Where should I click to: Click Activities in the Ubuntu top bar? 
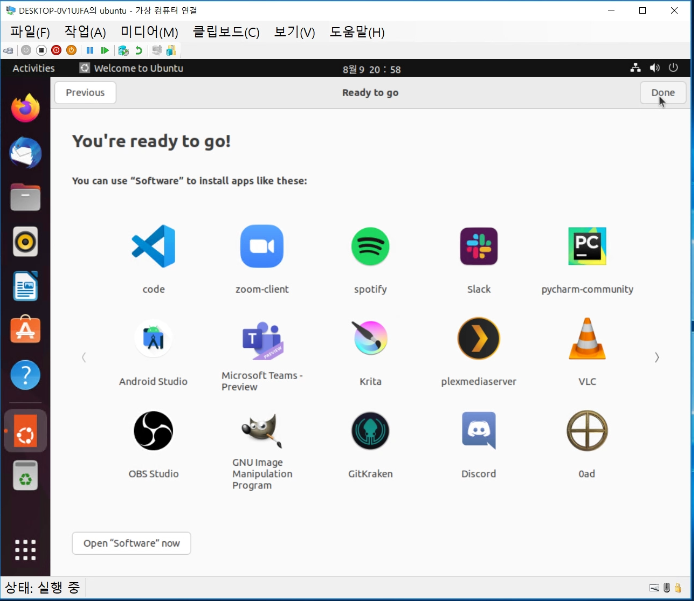point(34,68)
